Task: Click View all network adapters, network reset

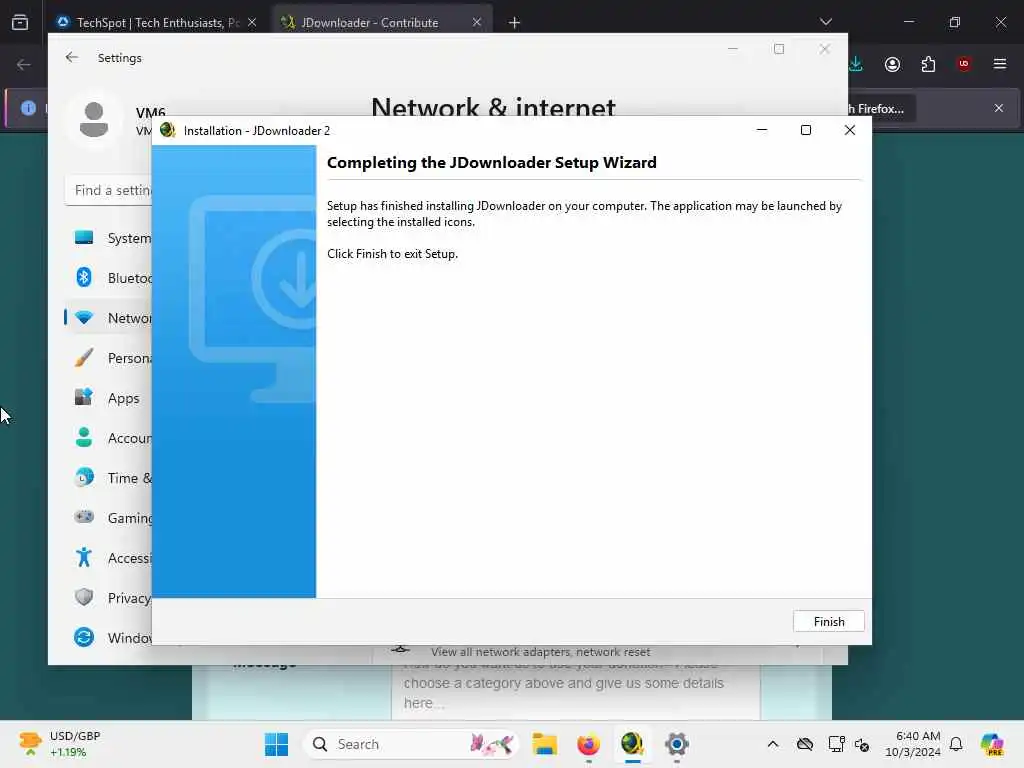Action: click(x=540, y=652)
